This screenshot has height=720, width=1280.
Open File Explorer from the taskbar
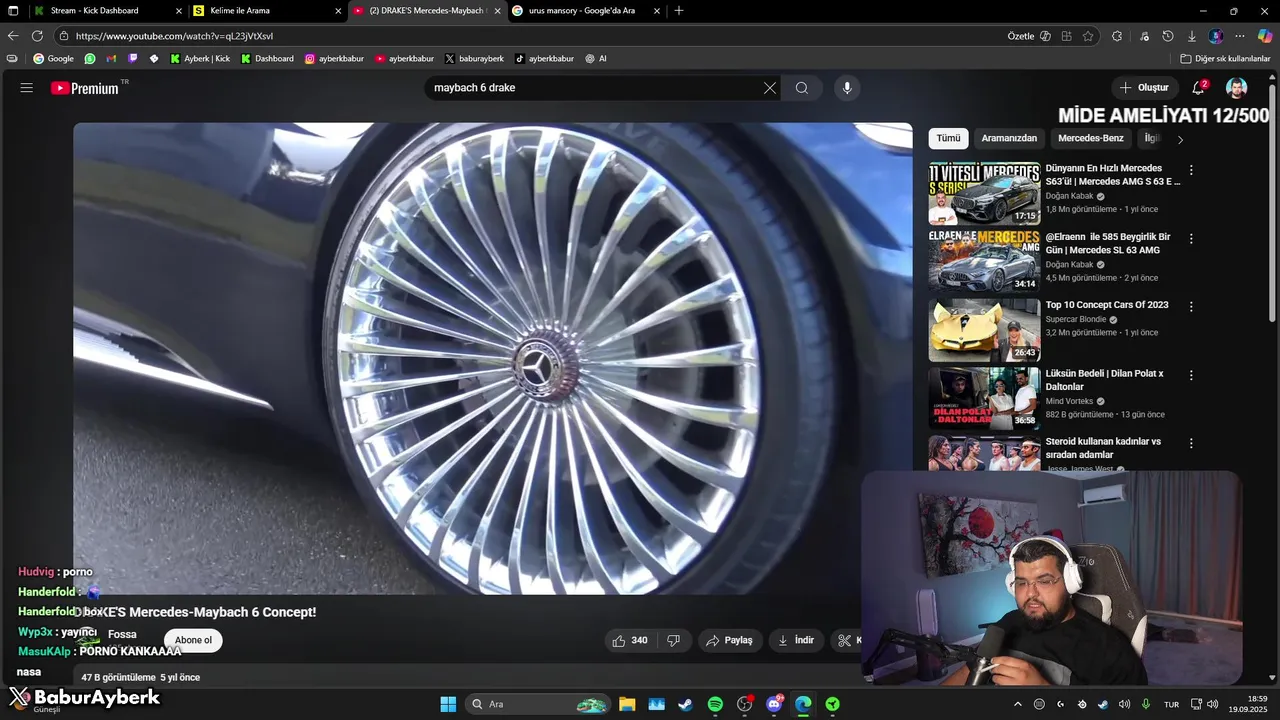click(627, 704)
